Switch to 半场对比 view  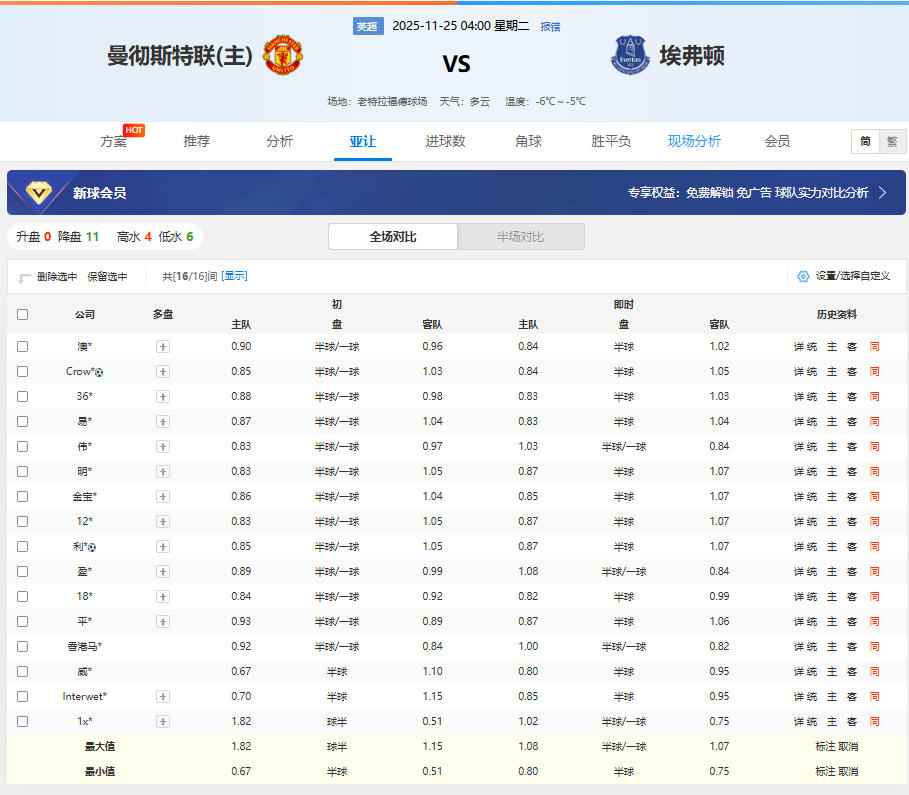tap(520, 237)
